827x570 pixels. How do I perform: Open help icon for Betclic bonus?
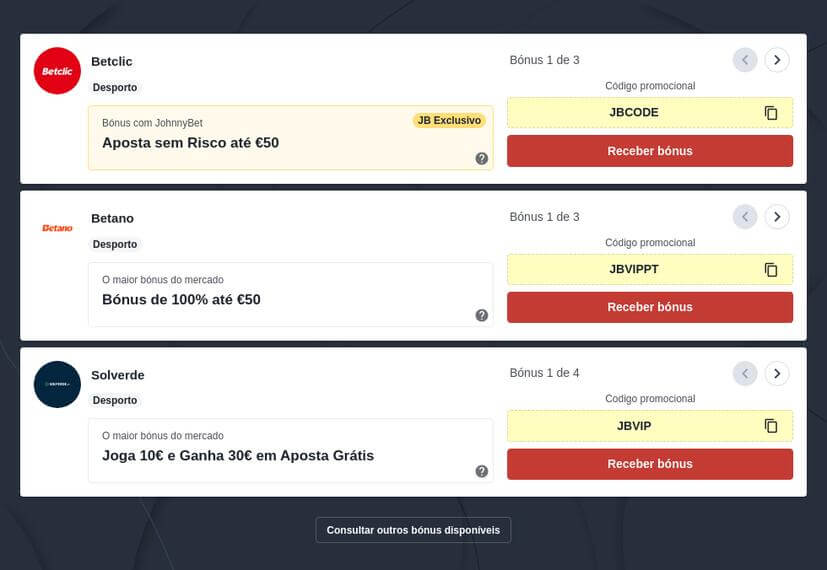click(x=482, y=158)
